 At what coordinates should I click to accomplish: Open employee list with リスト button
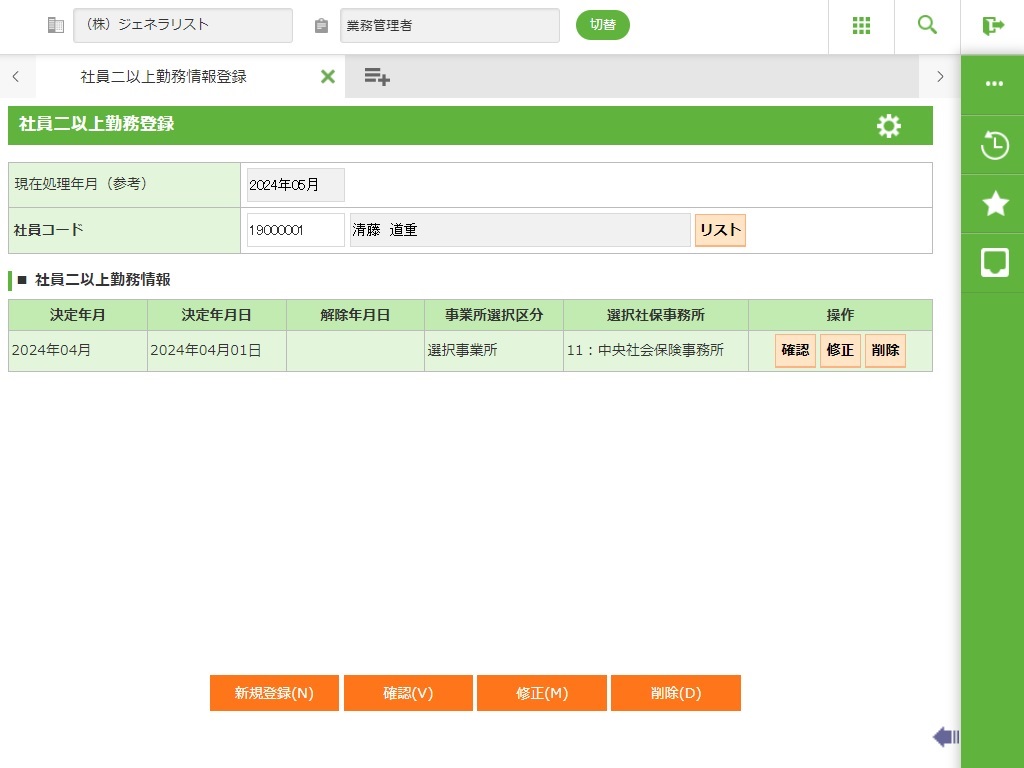[x=720, y=230]
